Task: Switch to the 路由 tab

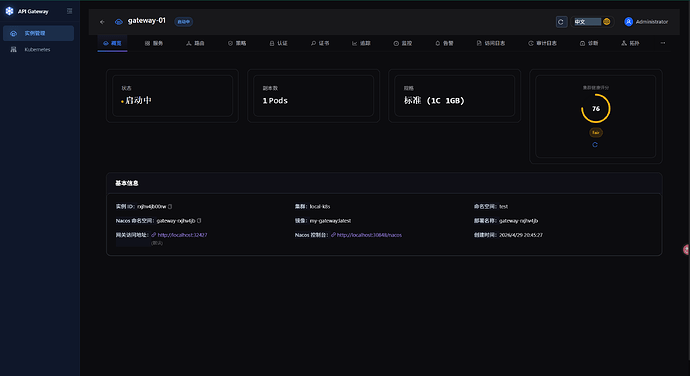Action: point(195,43)
